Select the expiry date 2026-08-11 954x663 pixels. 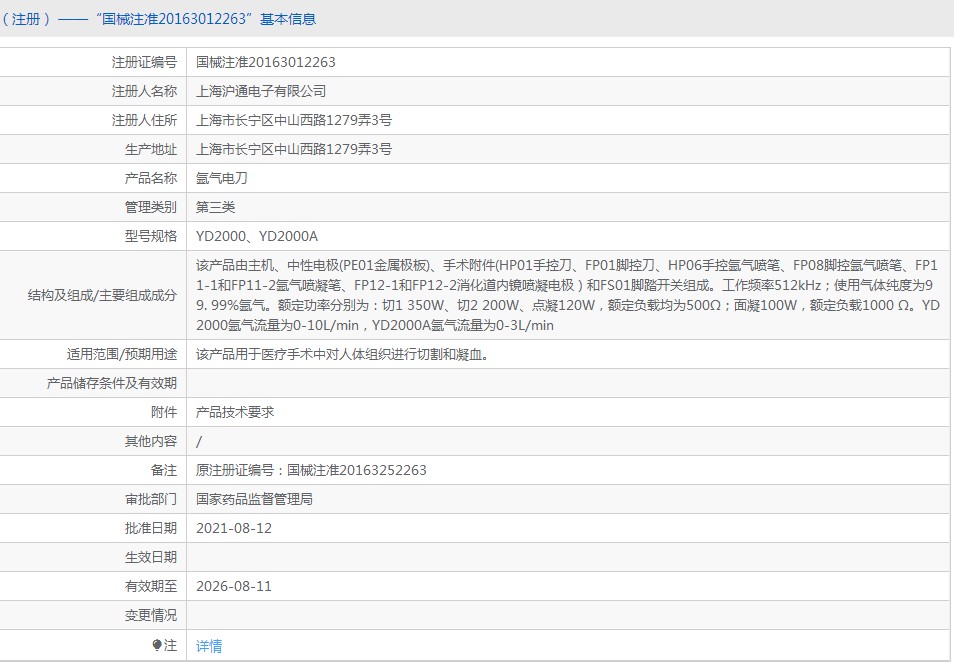234,586
